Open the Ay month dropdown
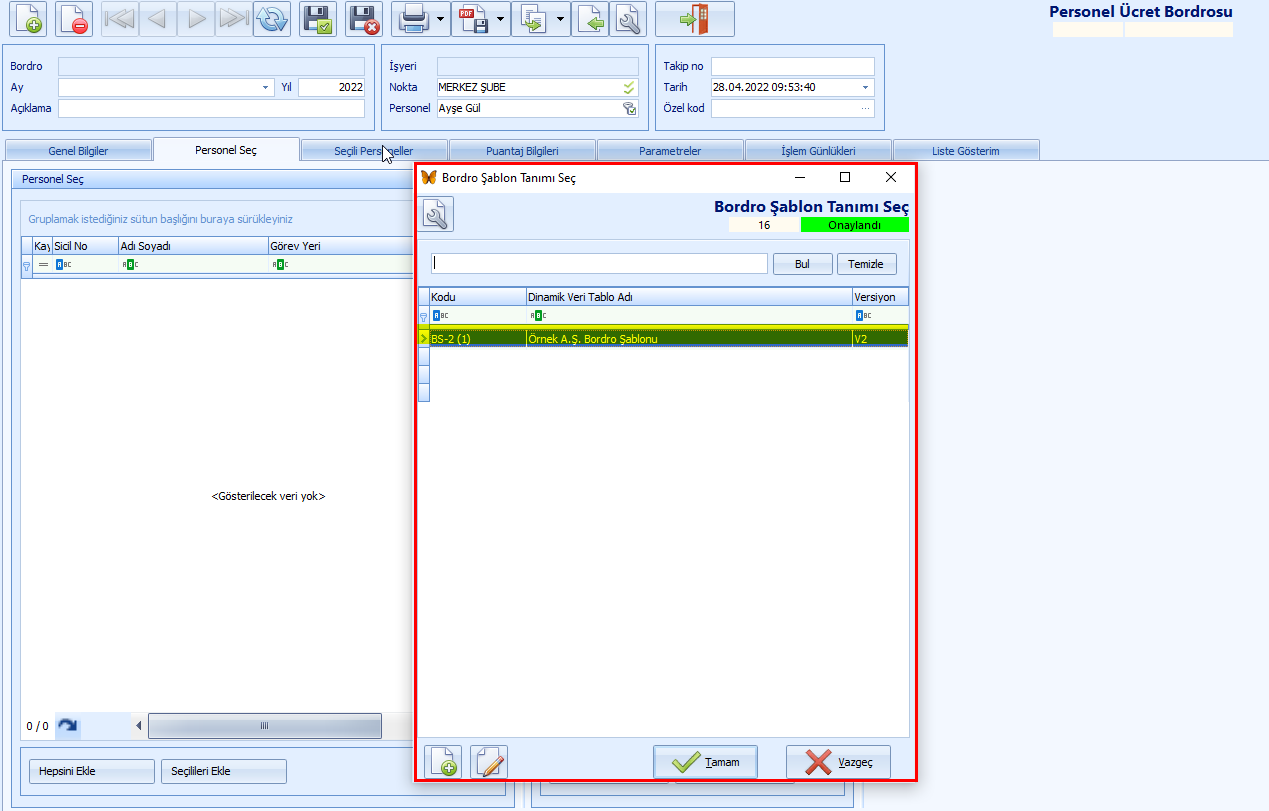 pyautogui.click(x=266, y=87)
